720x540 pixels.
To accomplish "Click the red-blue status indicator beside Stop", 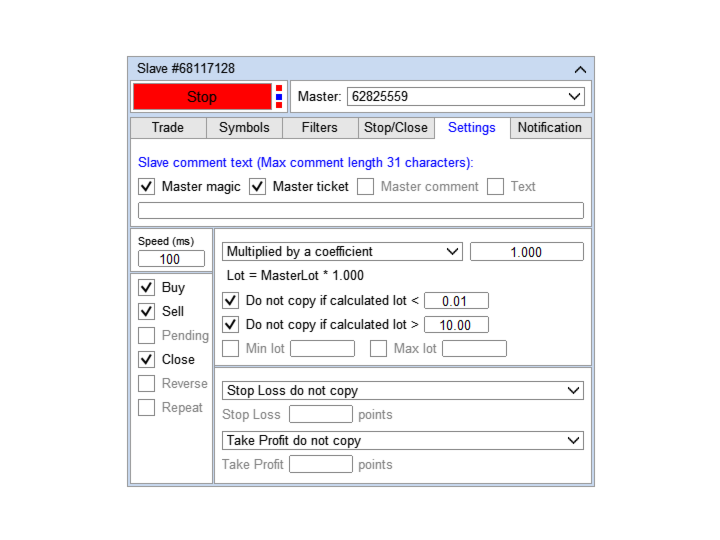I will point(279,97).
